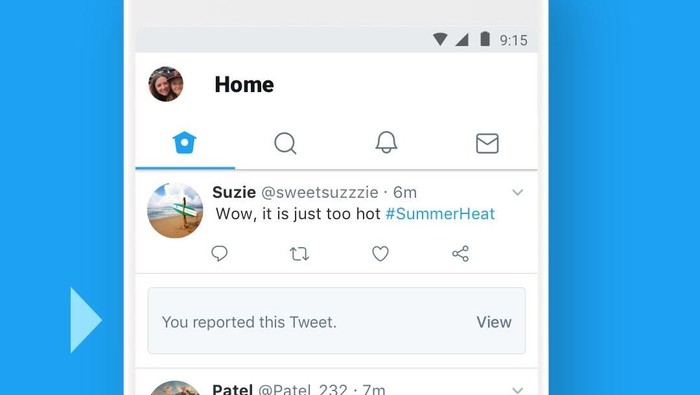Reply to Suzie's tweet
This screenshot has width=700, height=395.
coord(219,254)
